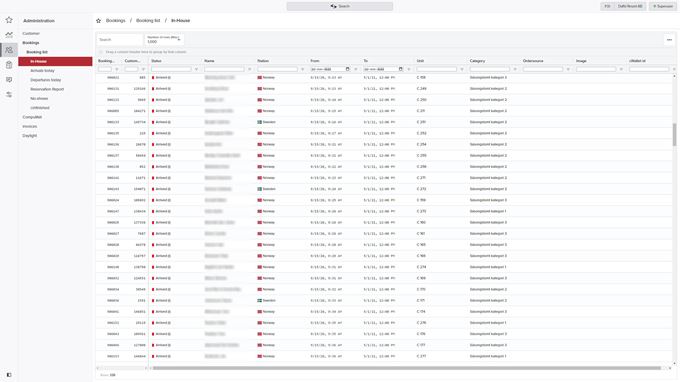Click the Supervisor user button
The height and width of the screenshot is (382, 680).
pos(663,6)
